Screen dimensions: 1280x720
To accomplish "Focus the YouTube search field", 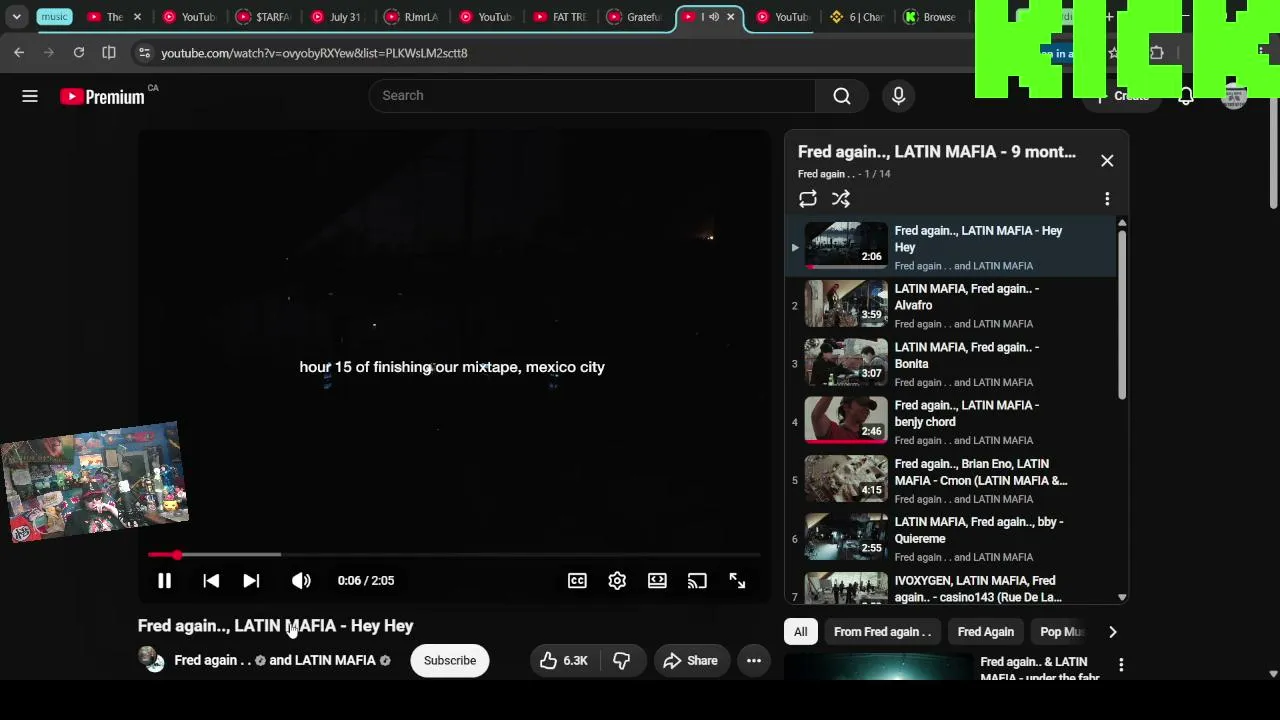I will [593, 96].
